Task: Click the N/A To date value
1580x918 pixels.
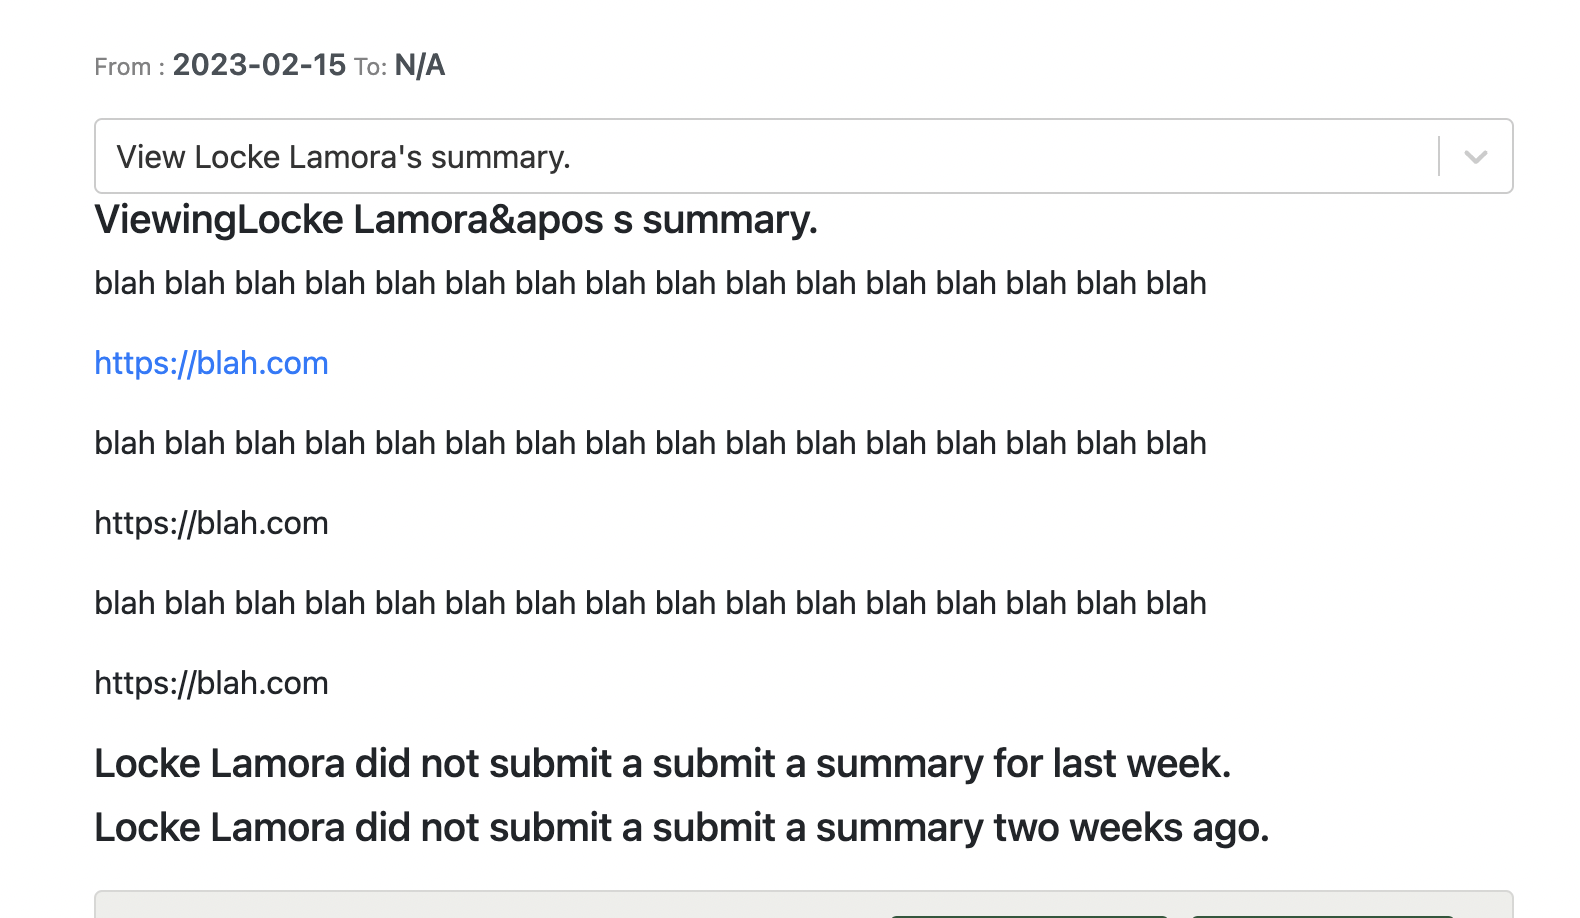Action: 420,65
